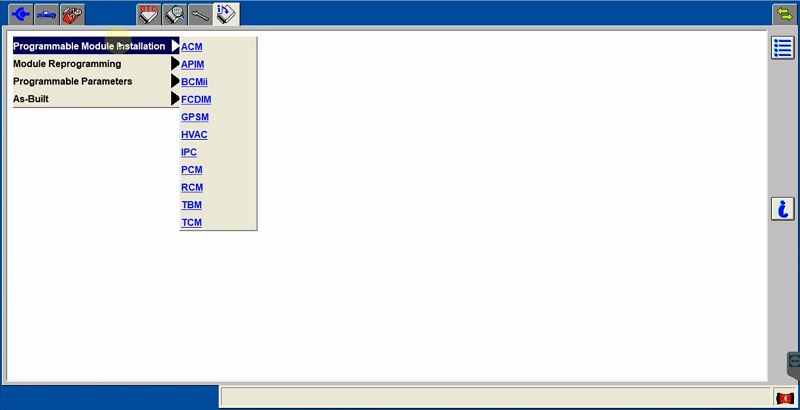Choose the PCM module link
Screen dimensions: 800x410
tap(192, 170)
